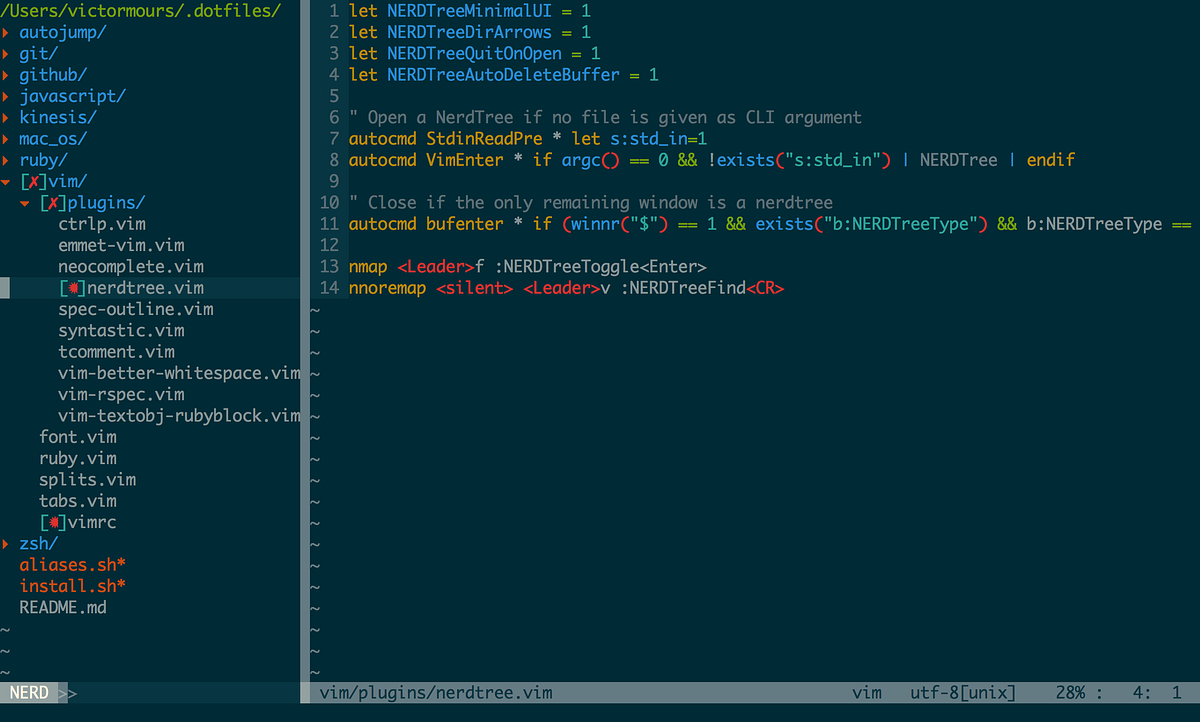Image resolution: width=1200 pixels, height=722 pixels.
Task: Click the utf-8[unix] encoding indicator
Action: (961, 691)
